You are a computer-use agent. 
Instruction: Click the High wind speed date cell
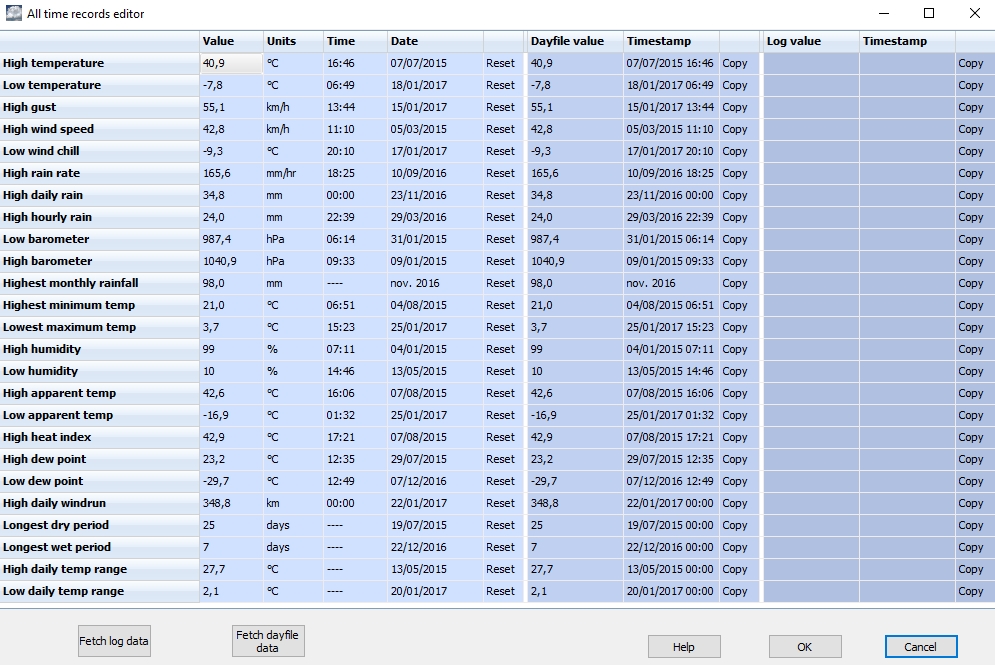[434, 129]
